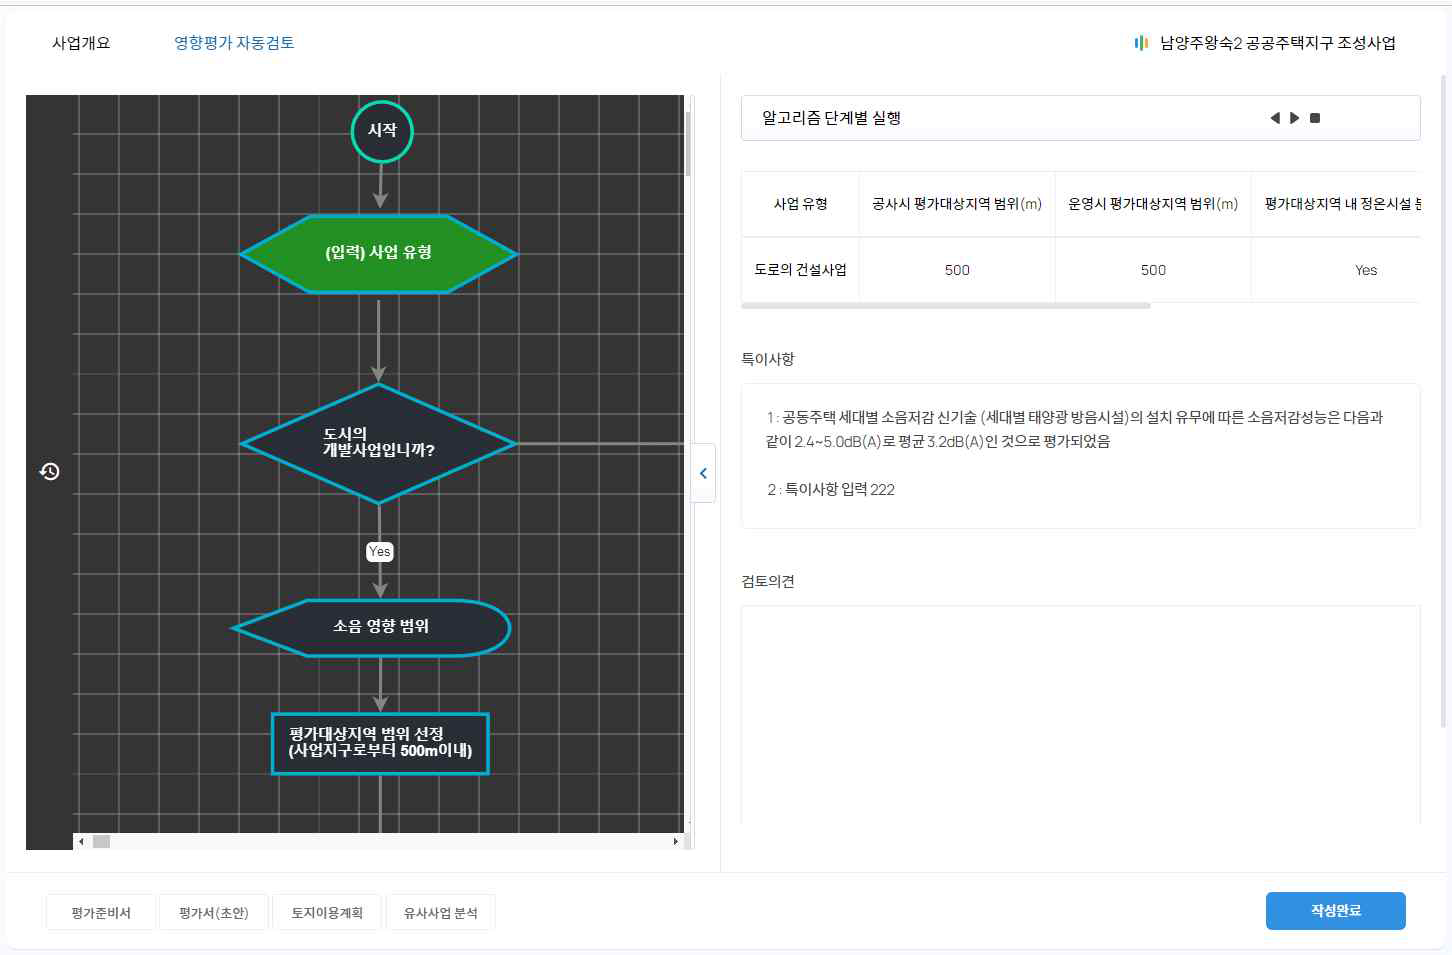Click the 도로의 건설사업 cell
1452x955 pixels.
click(x=800, y=270)
